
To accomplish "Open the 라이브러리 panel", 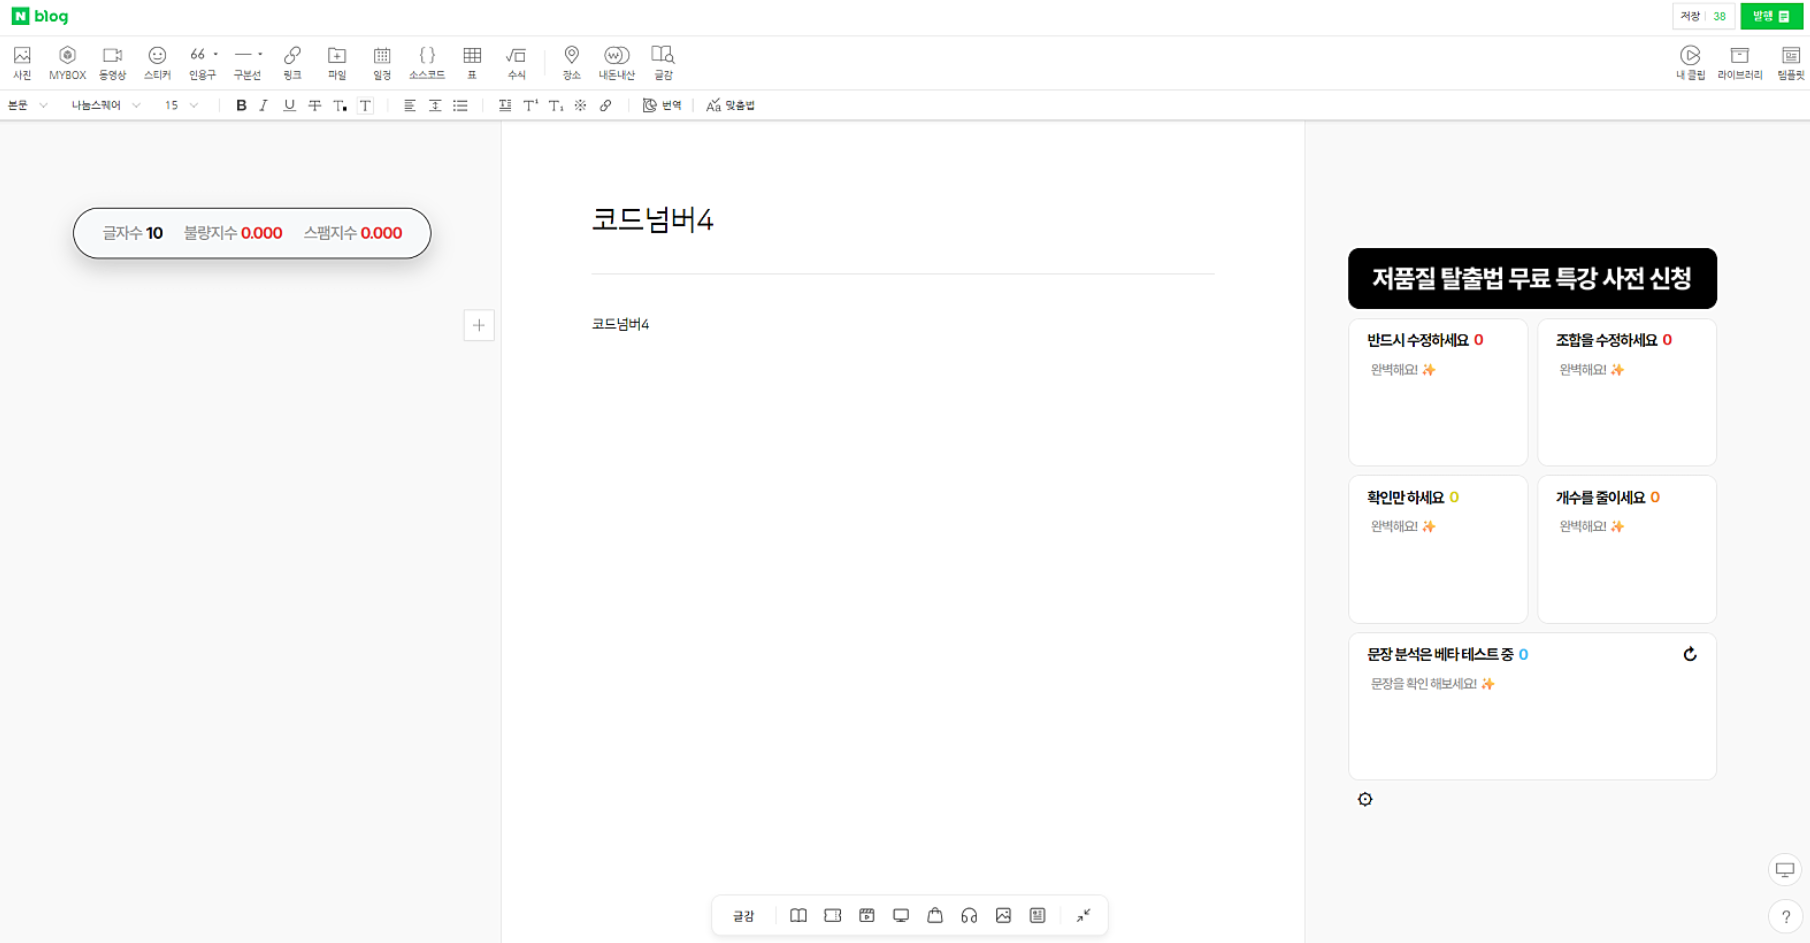I will (1740, 61).
